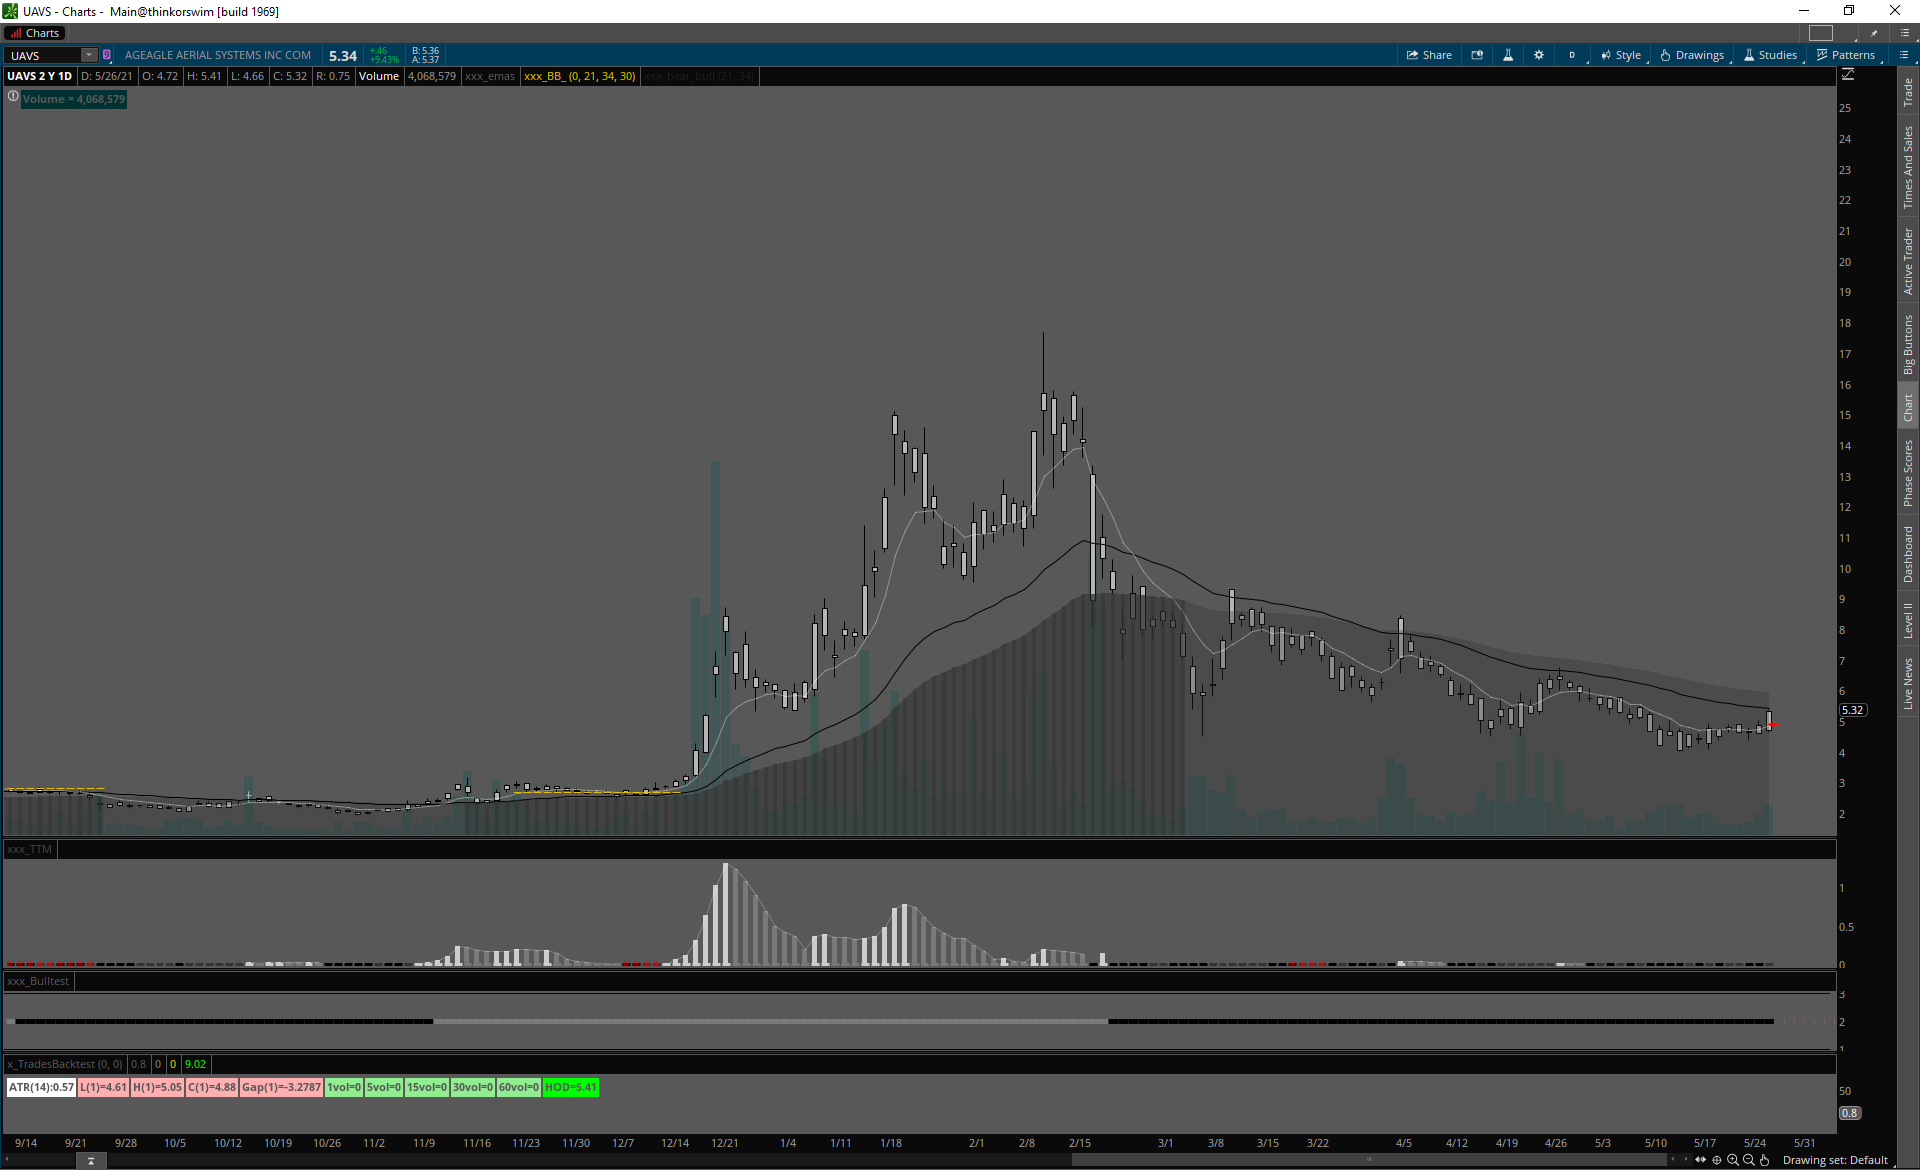This screenshot has width=1920, height=1170.
Task: Click the pan hand drawing tool icon
Action: click(x=1765, y=1160)
